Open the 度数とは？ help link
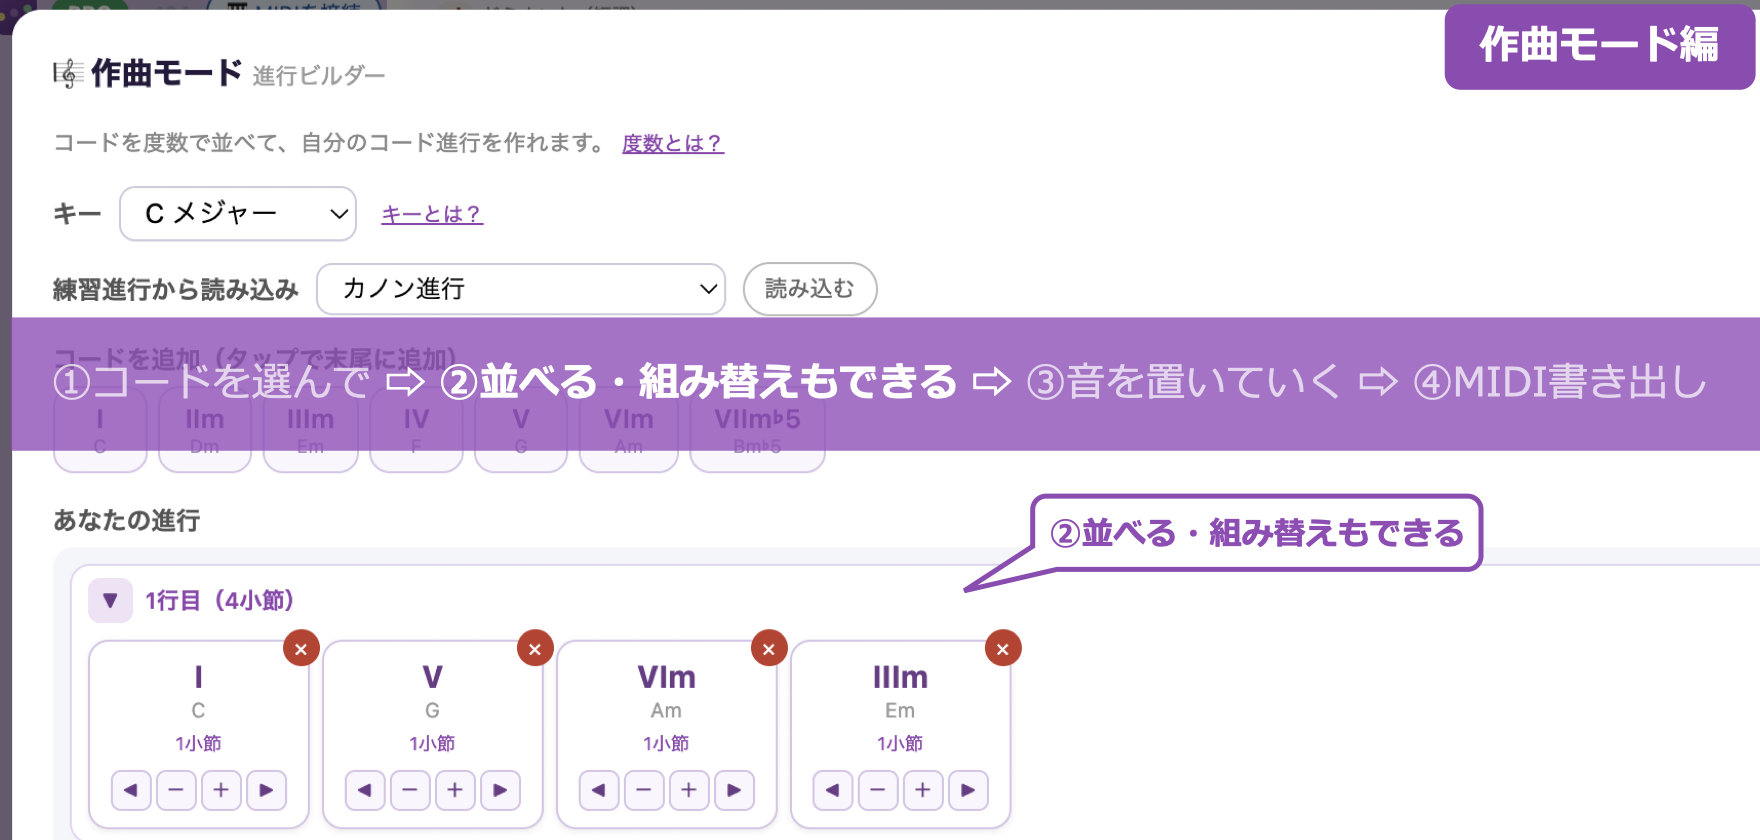This screenshot has height=840, width=1760. coord(673,143)
